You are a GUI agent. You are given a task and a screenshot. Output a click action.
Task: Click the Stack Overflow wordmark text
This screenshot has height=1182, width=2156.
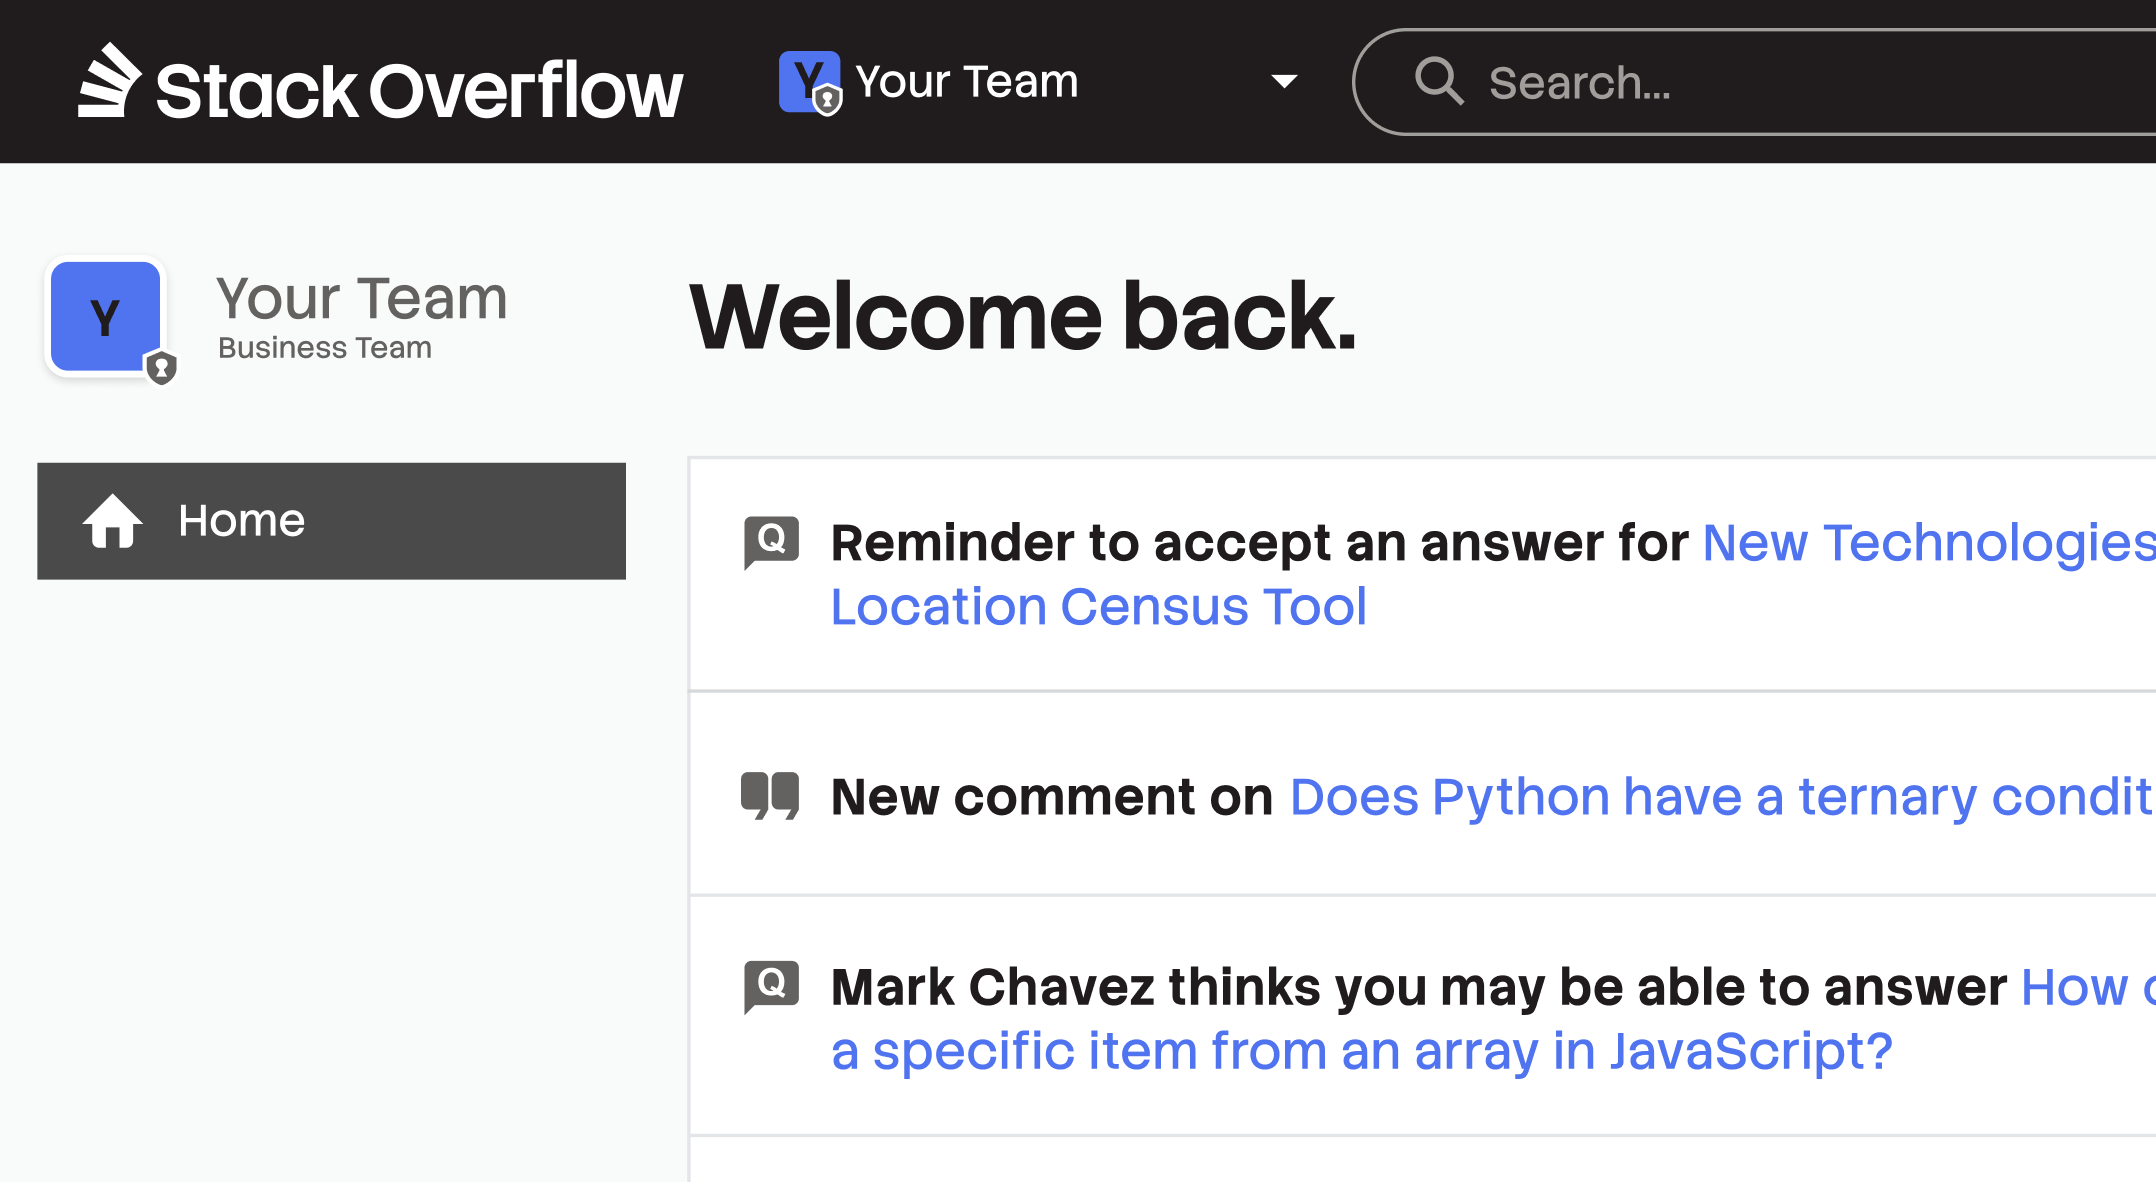[419, 91]
